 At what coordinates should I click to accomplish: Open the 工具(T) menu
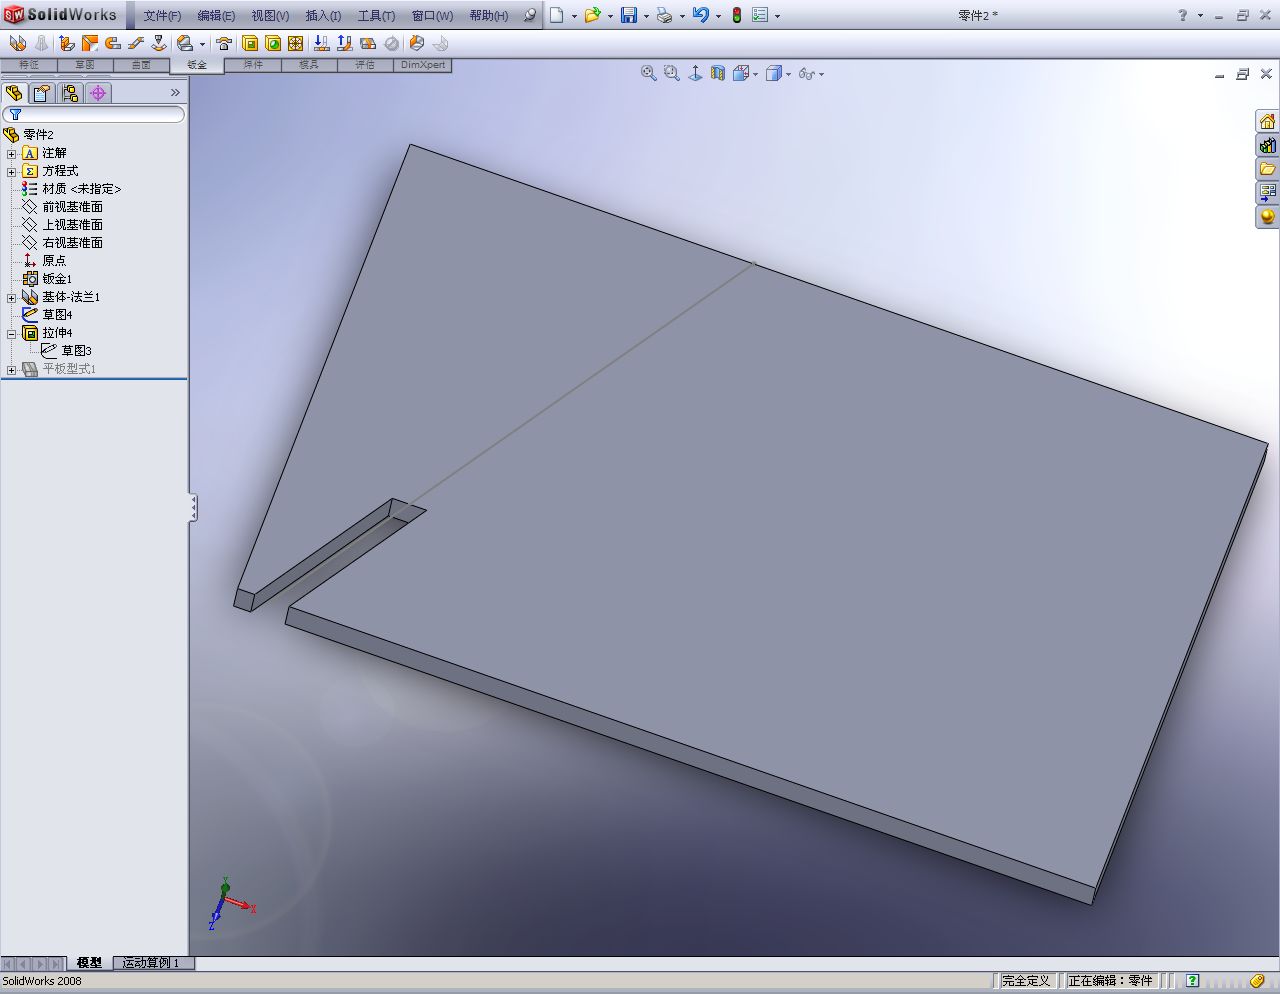pos(376,16)
